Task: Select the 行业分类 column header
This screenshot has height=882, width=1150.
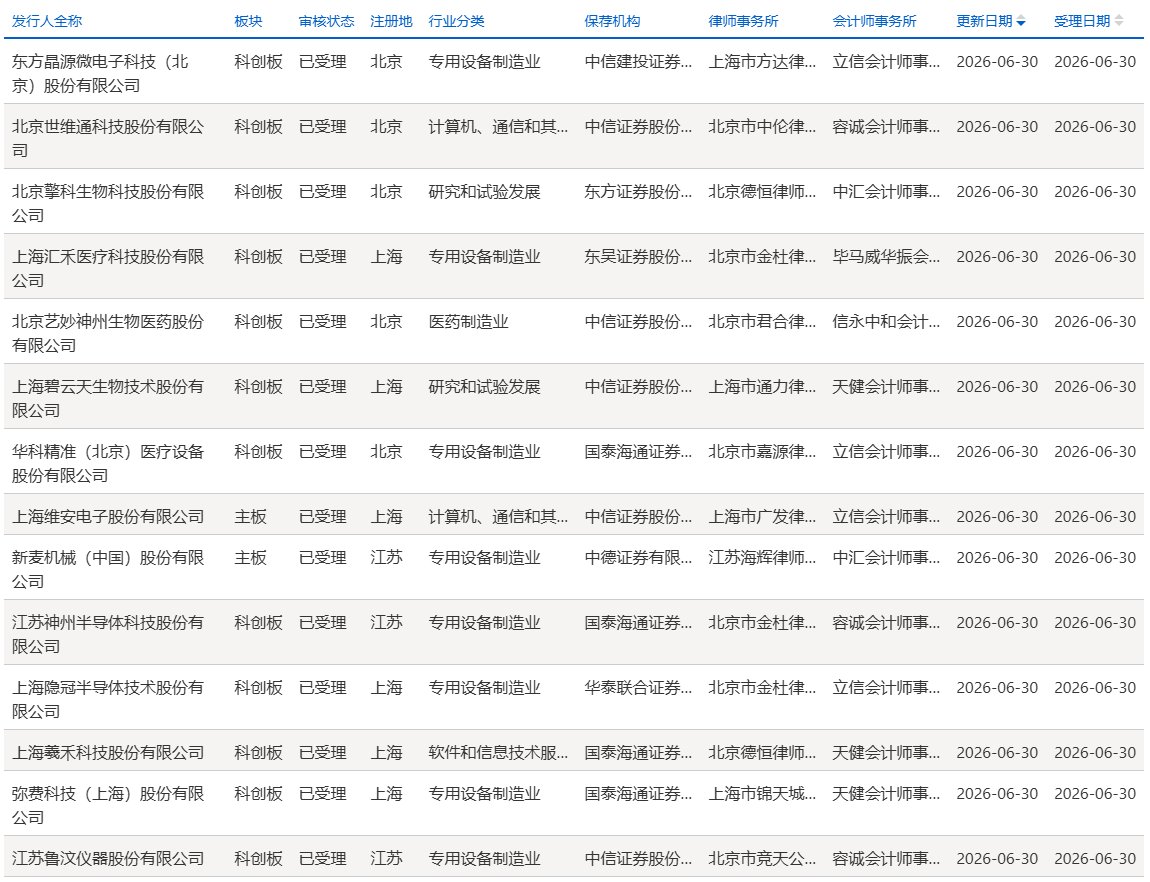Action: pyautogui.click(x=456, y=21)
